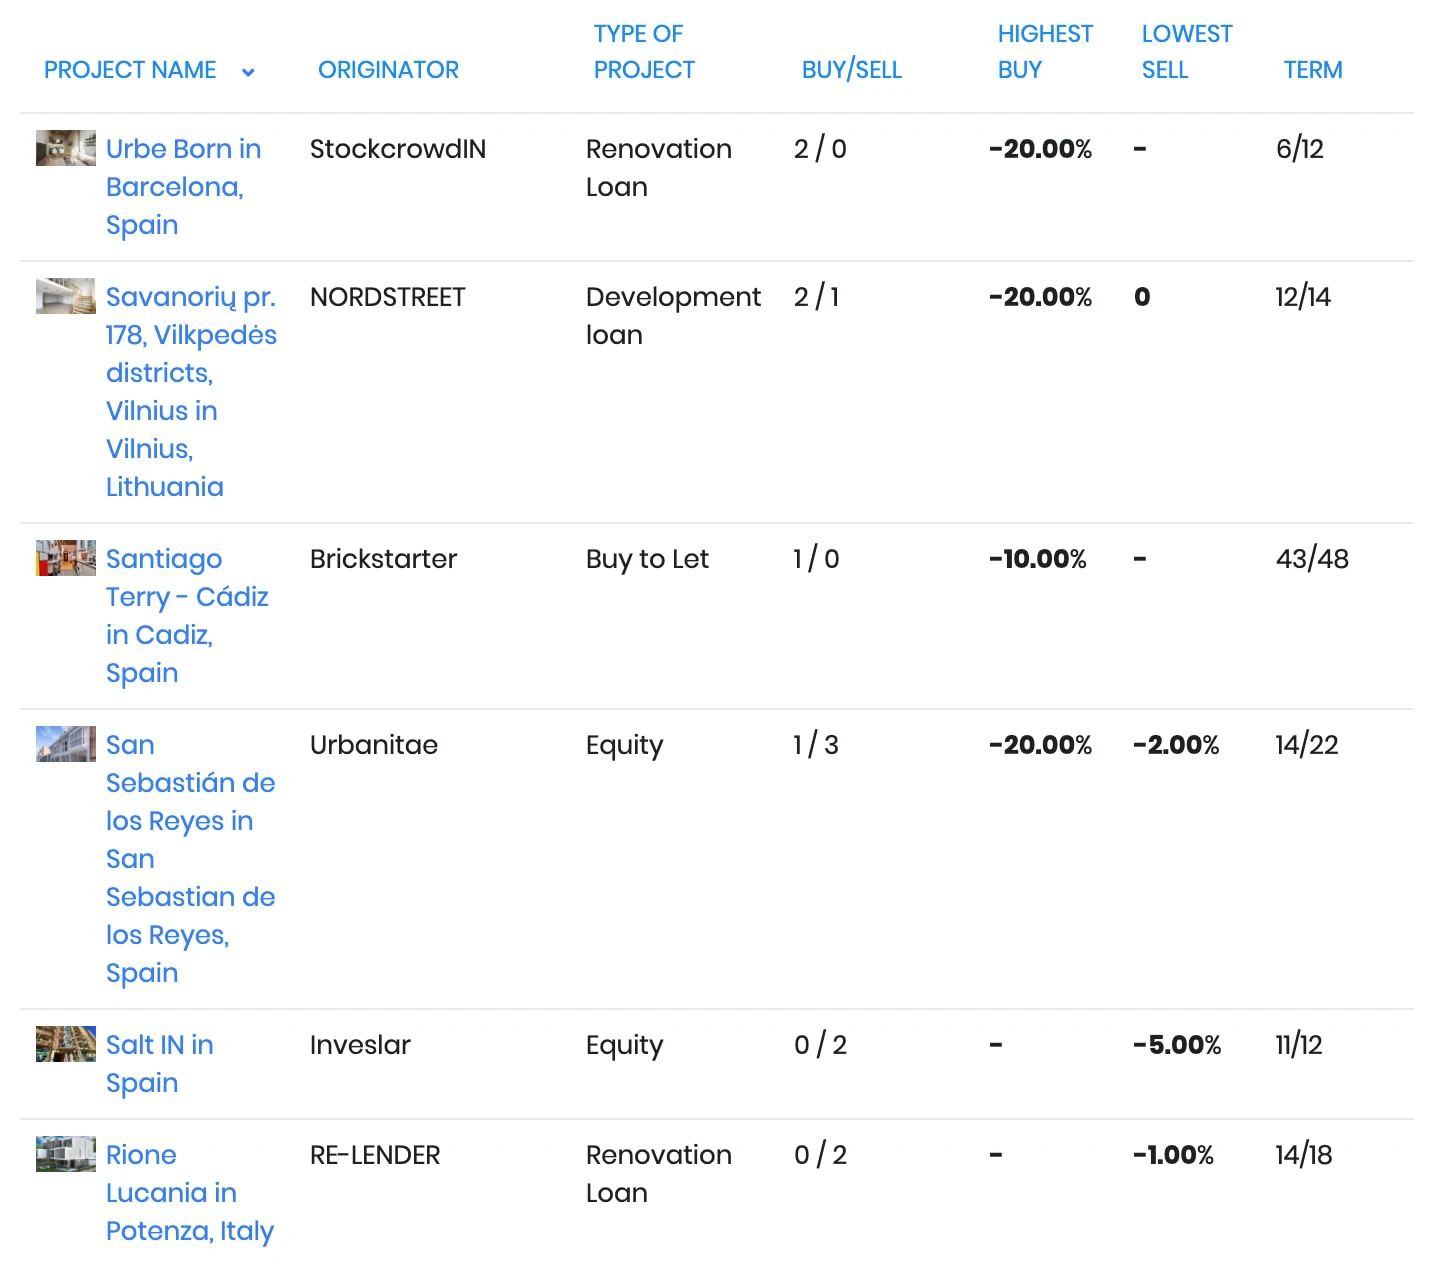Sort by the Term column header
Screen dimensions: 1433x1263
[x=1313, y=70]
